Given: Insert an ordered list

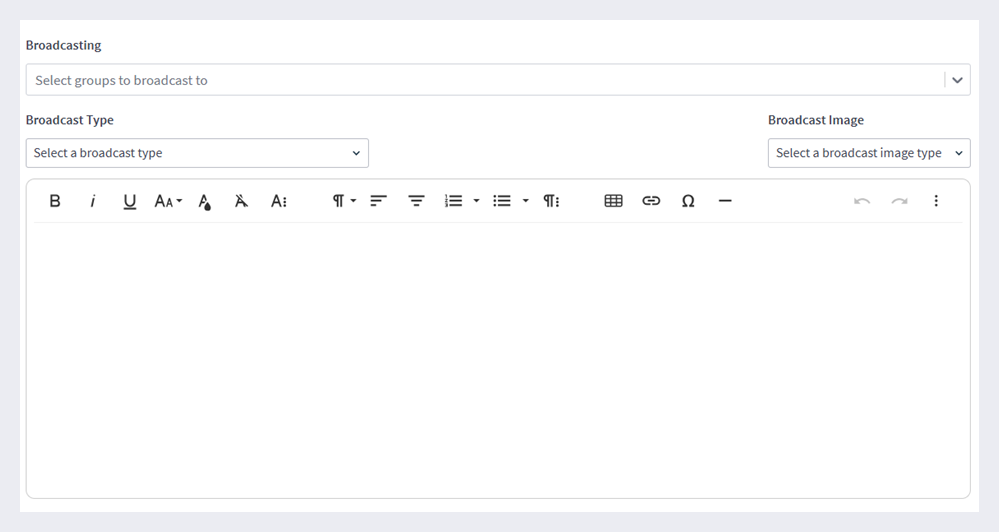Looking at the screenshot, I should tap(453, 201).
